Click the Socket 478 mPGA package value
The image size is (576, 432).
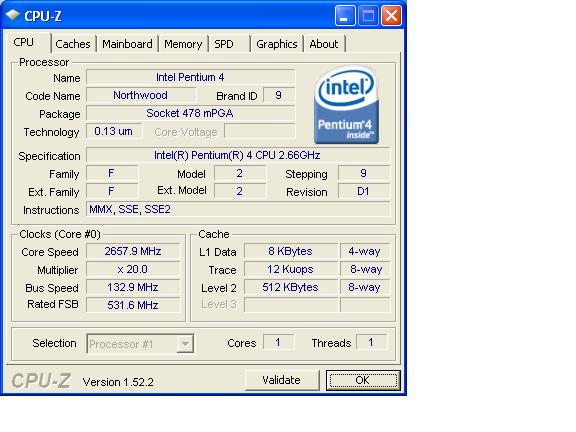(190, 113)
